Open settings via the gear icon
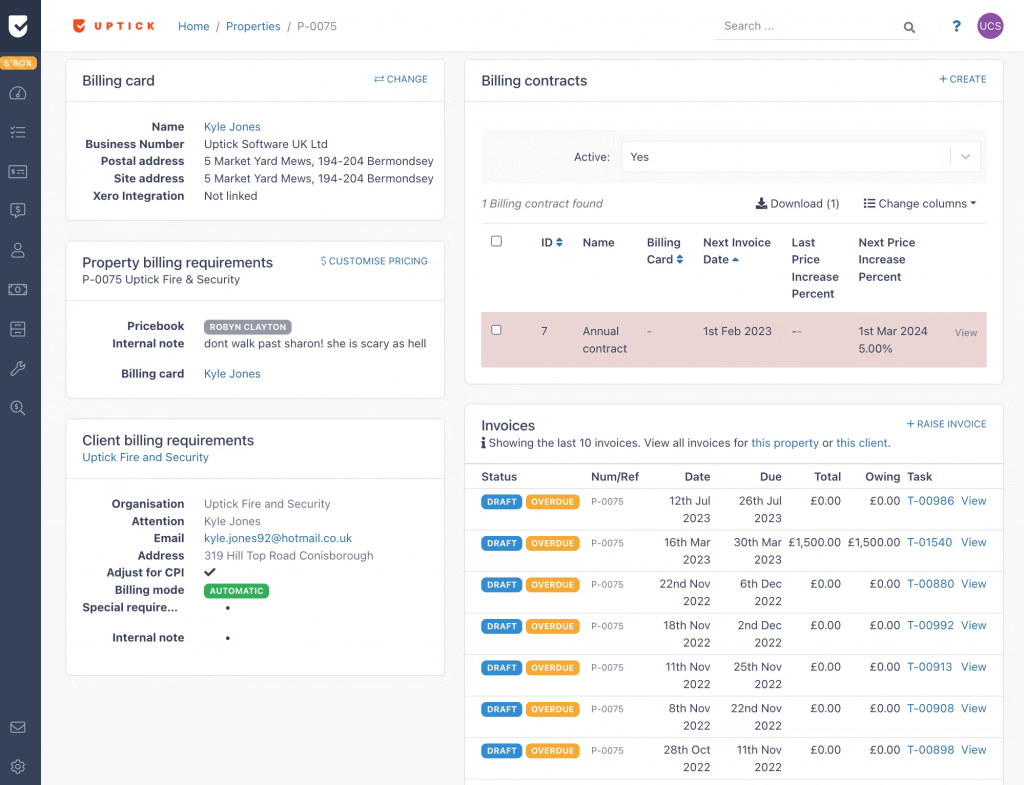Viewport: 1024px width, 785px height. point(19,766)
